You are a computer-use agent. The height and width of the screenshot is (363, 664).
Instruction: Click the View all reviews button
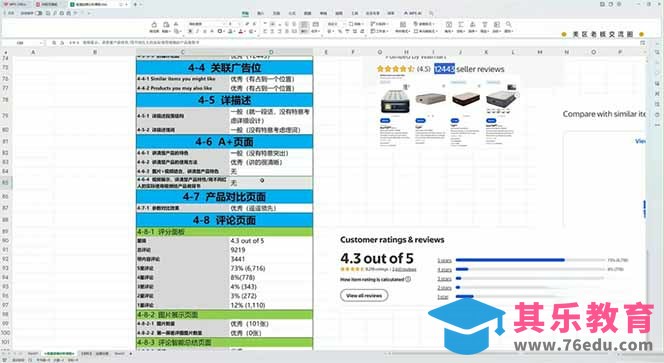364,296
